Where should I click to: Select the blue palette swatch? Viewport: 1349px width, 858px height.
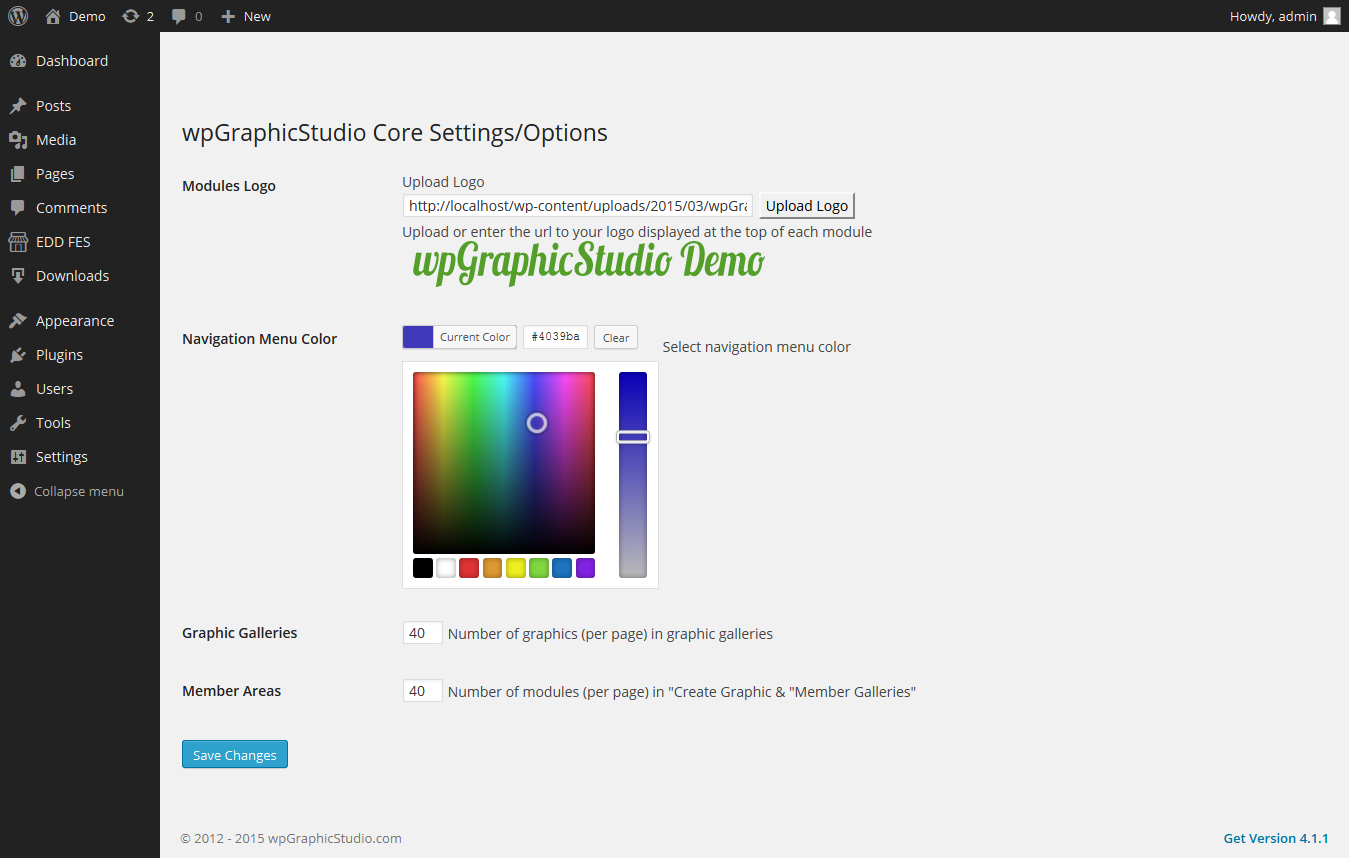click(x=562, y=568)
